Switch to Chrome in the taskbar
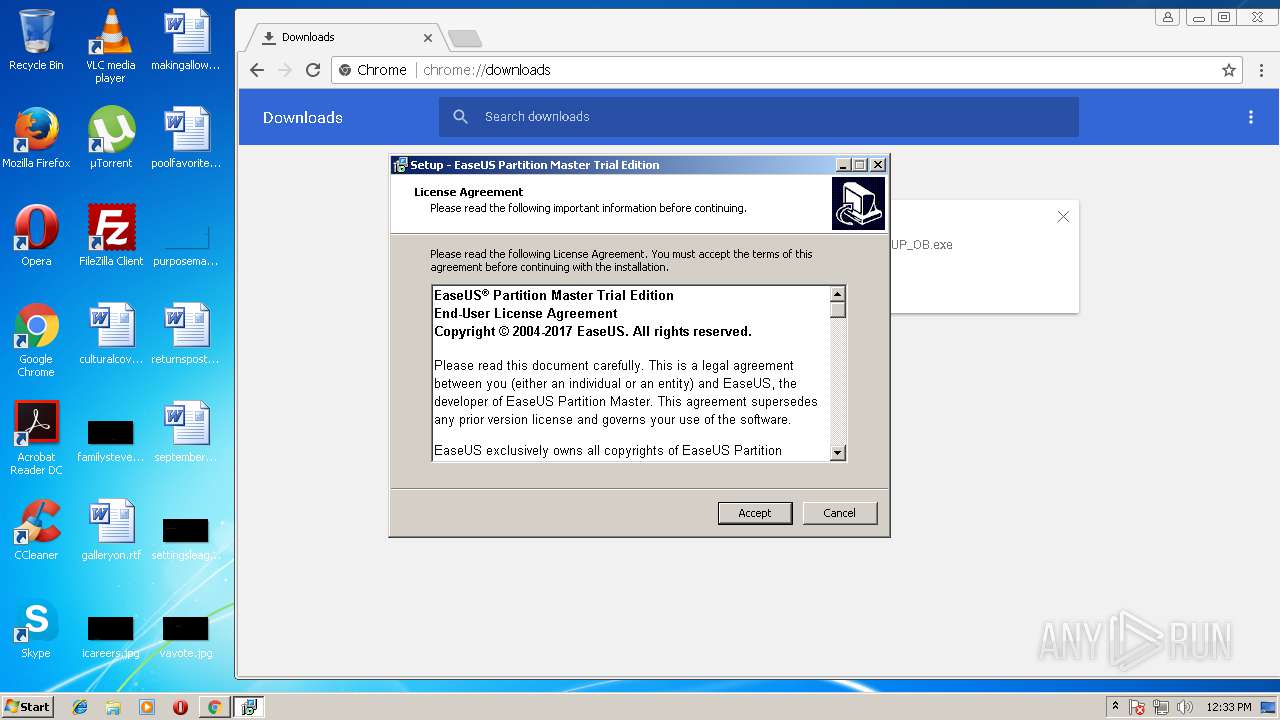 click(x=214, y=707)
